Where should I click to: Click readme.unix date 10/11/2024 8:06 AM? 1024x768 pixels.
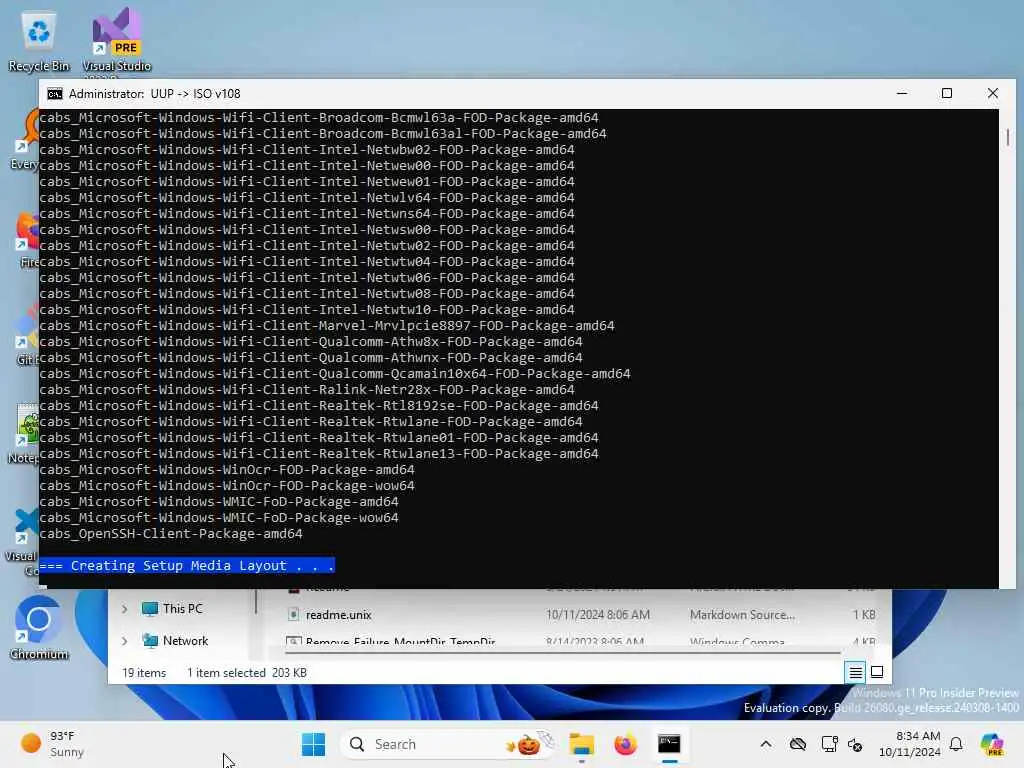point(598,615)
